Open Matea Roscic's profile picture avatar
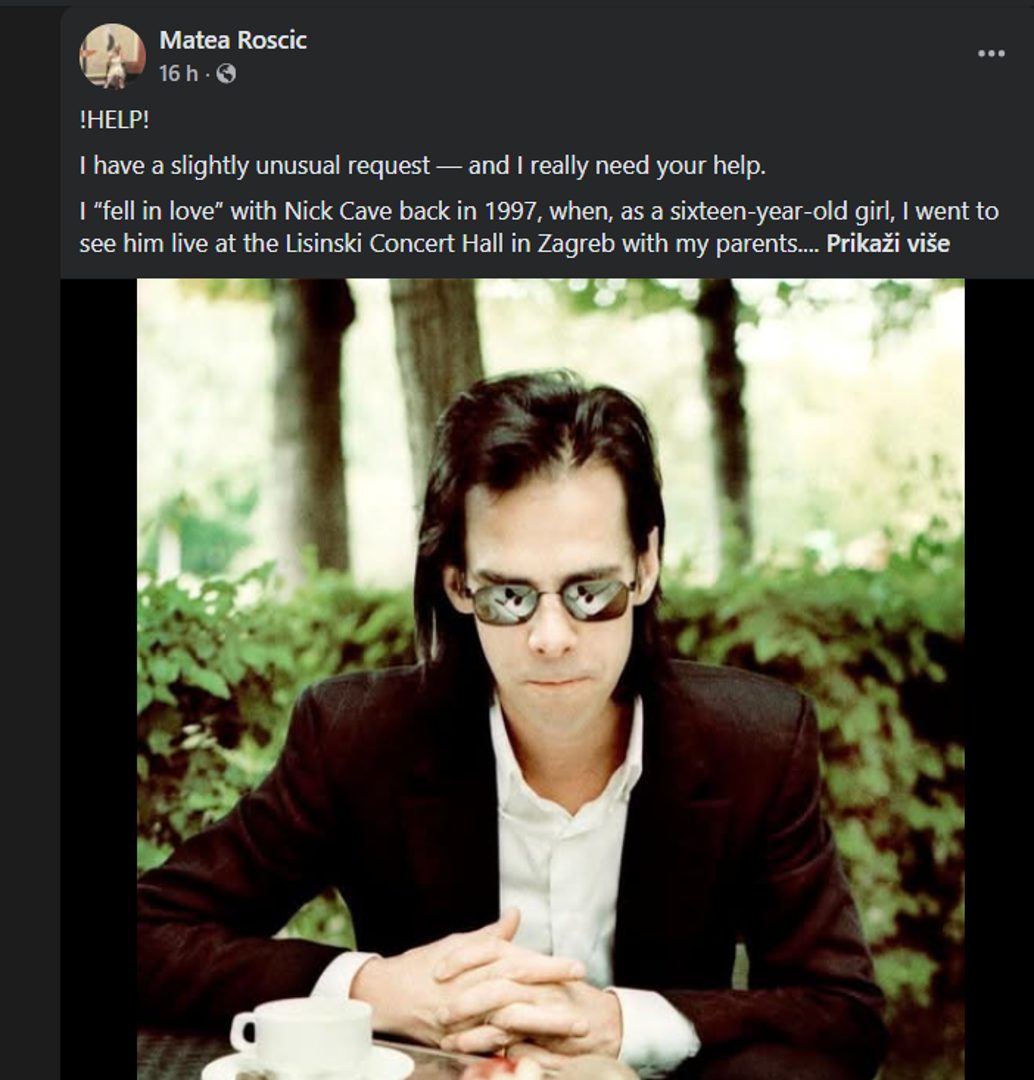 click(112, 56)
